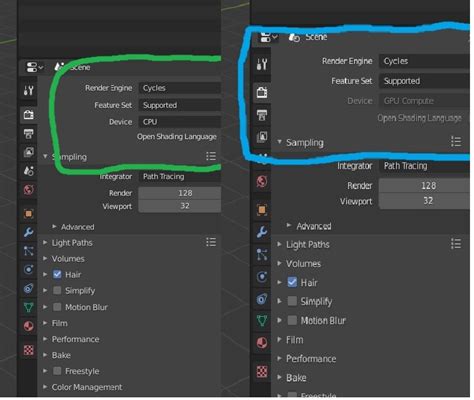
Task: Open the Object orange square tab in the right panel
Action: click(x=262, y=210)
